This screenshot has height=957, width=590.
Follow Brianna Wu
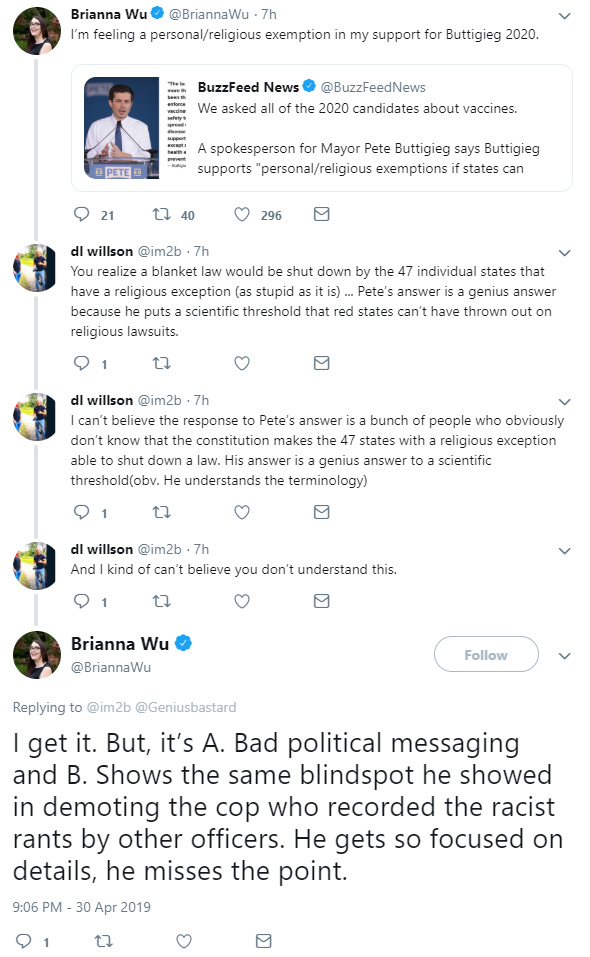[x=486, y=654]
